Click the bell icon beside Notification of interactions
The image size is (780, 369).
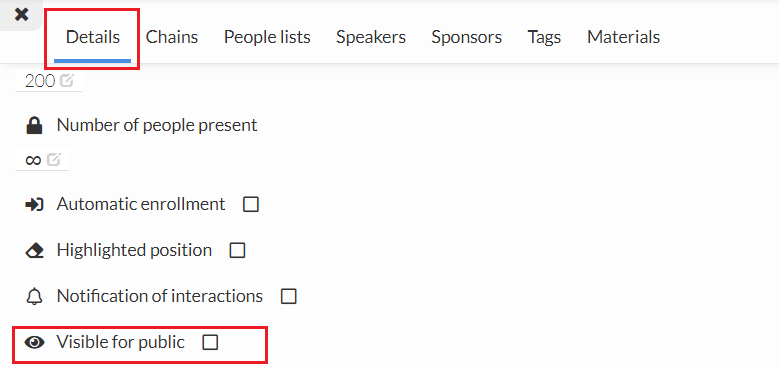[34, 296]
